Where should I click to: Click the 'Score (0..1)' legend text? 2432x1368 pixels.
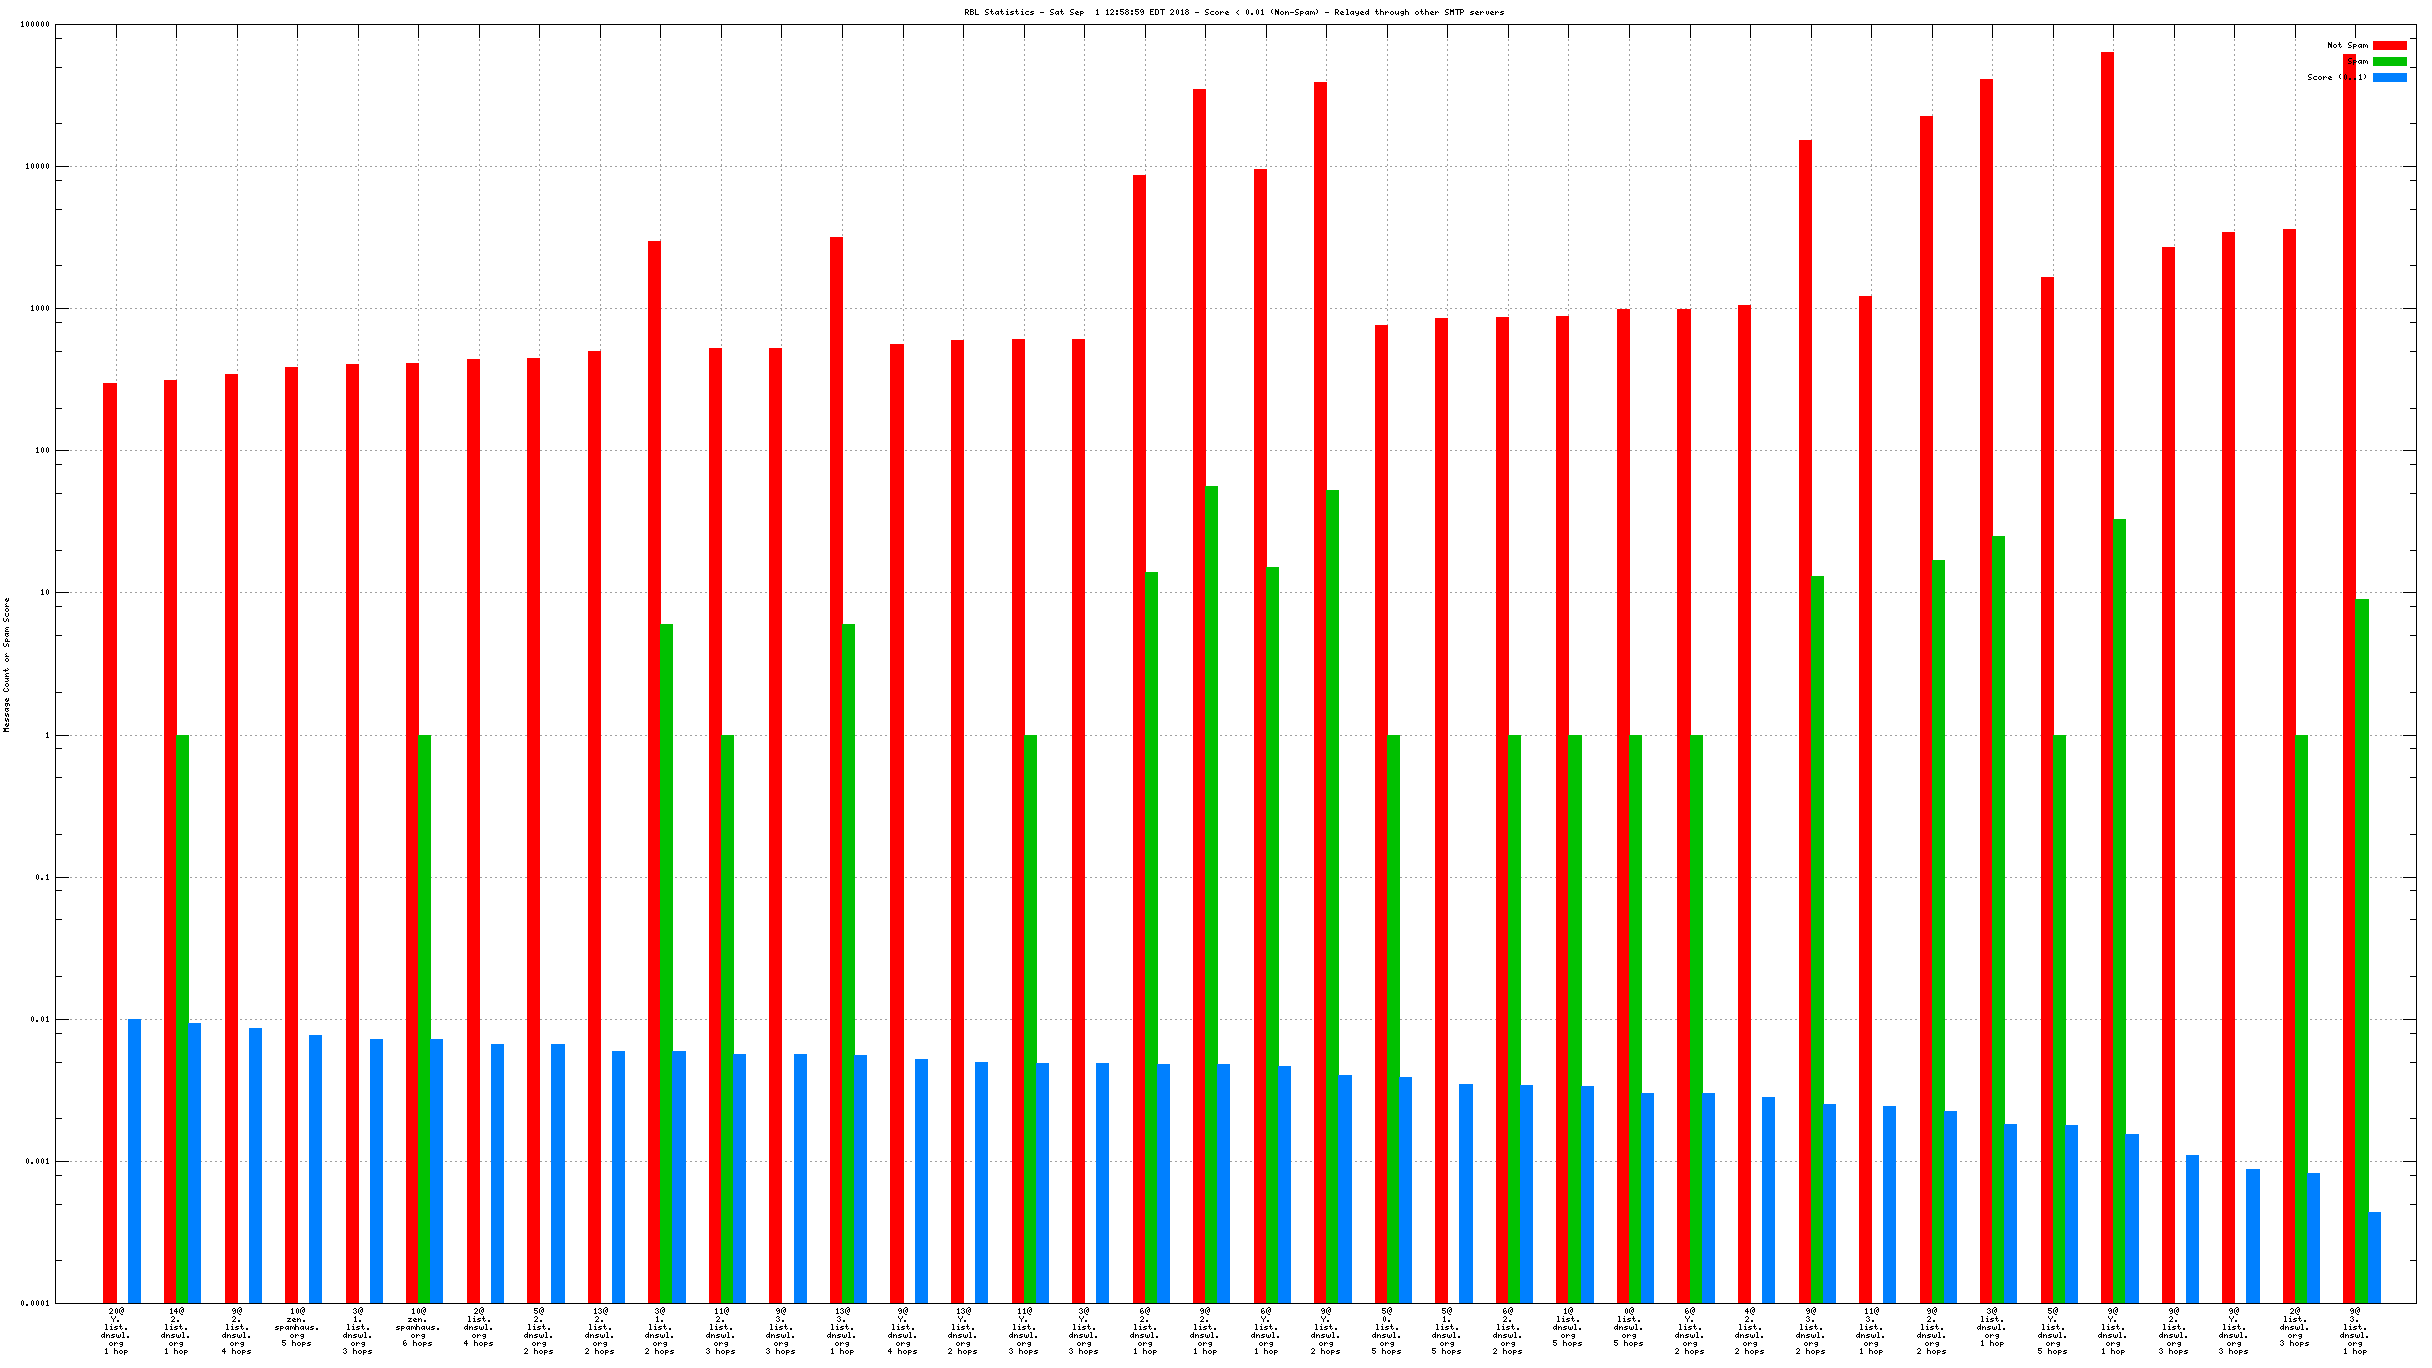[2336, 78]
